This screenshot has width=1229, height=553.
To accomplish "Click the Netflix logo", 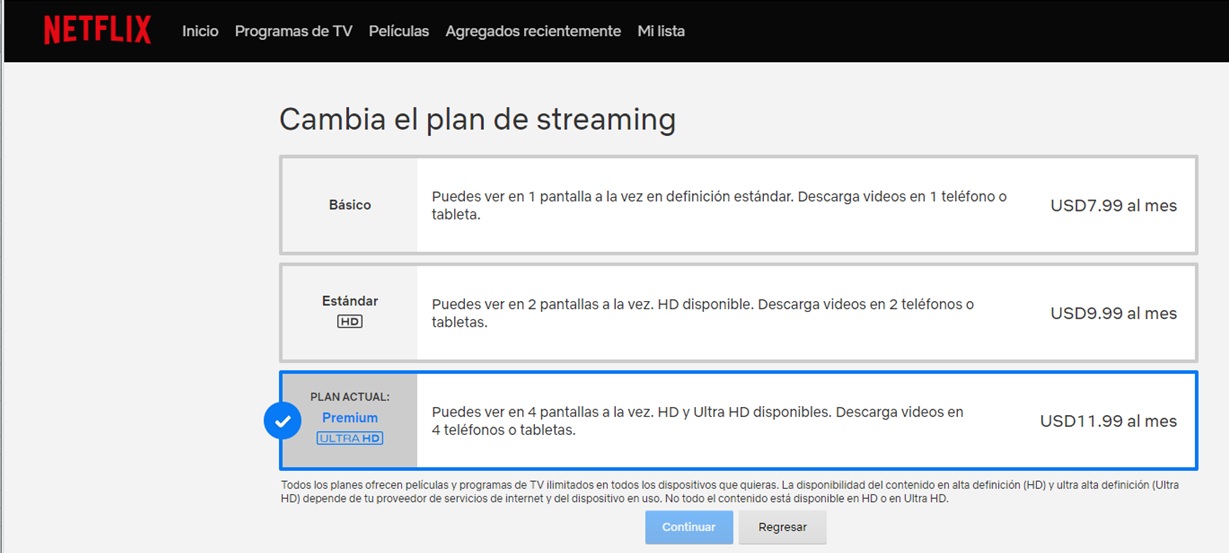I will click(97, 30).
